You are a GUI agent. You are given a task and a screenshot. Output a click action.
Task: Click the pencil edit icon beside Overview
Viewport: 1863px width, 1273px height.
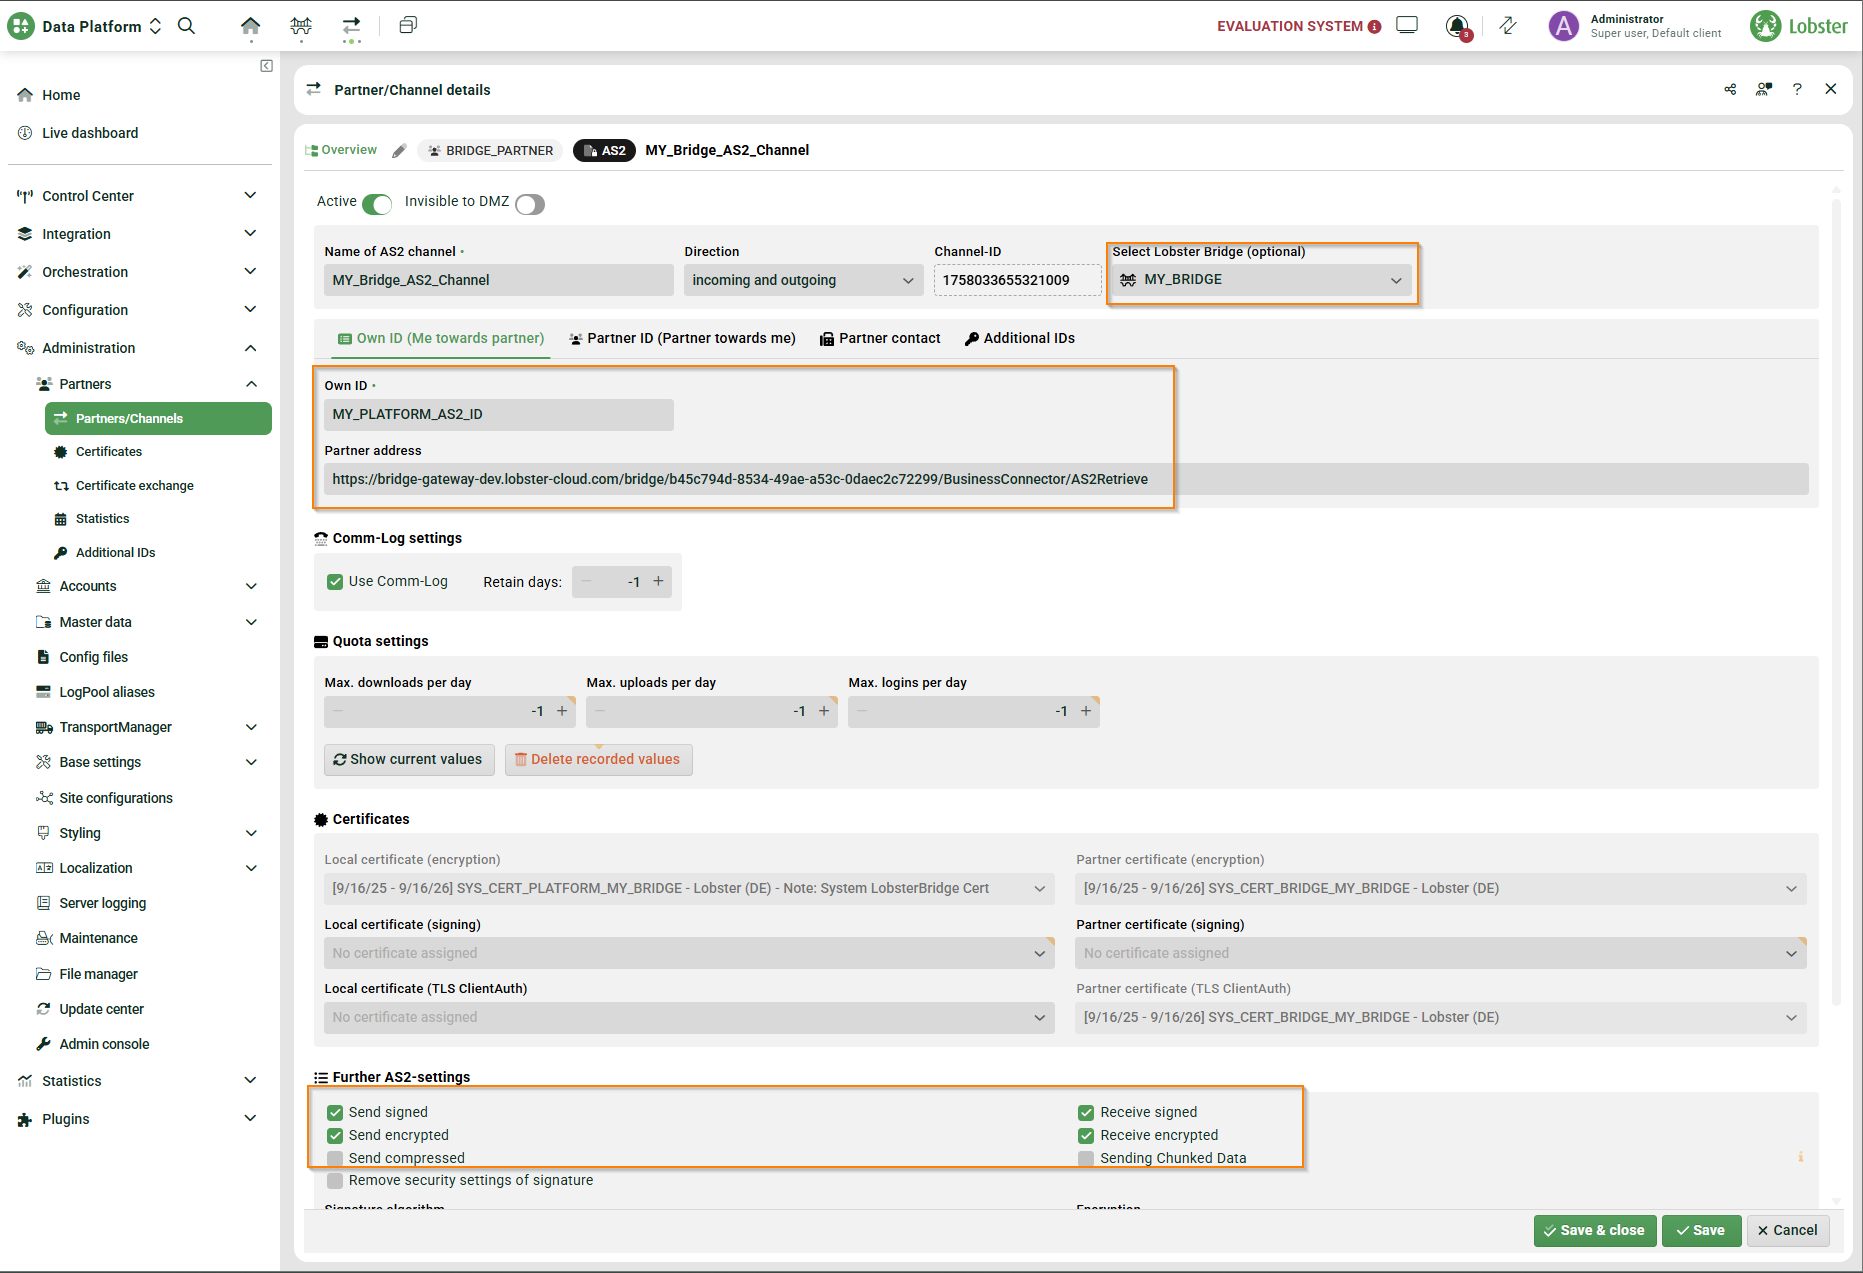(x=399, y=151)
